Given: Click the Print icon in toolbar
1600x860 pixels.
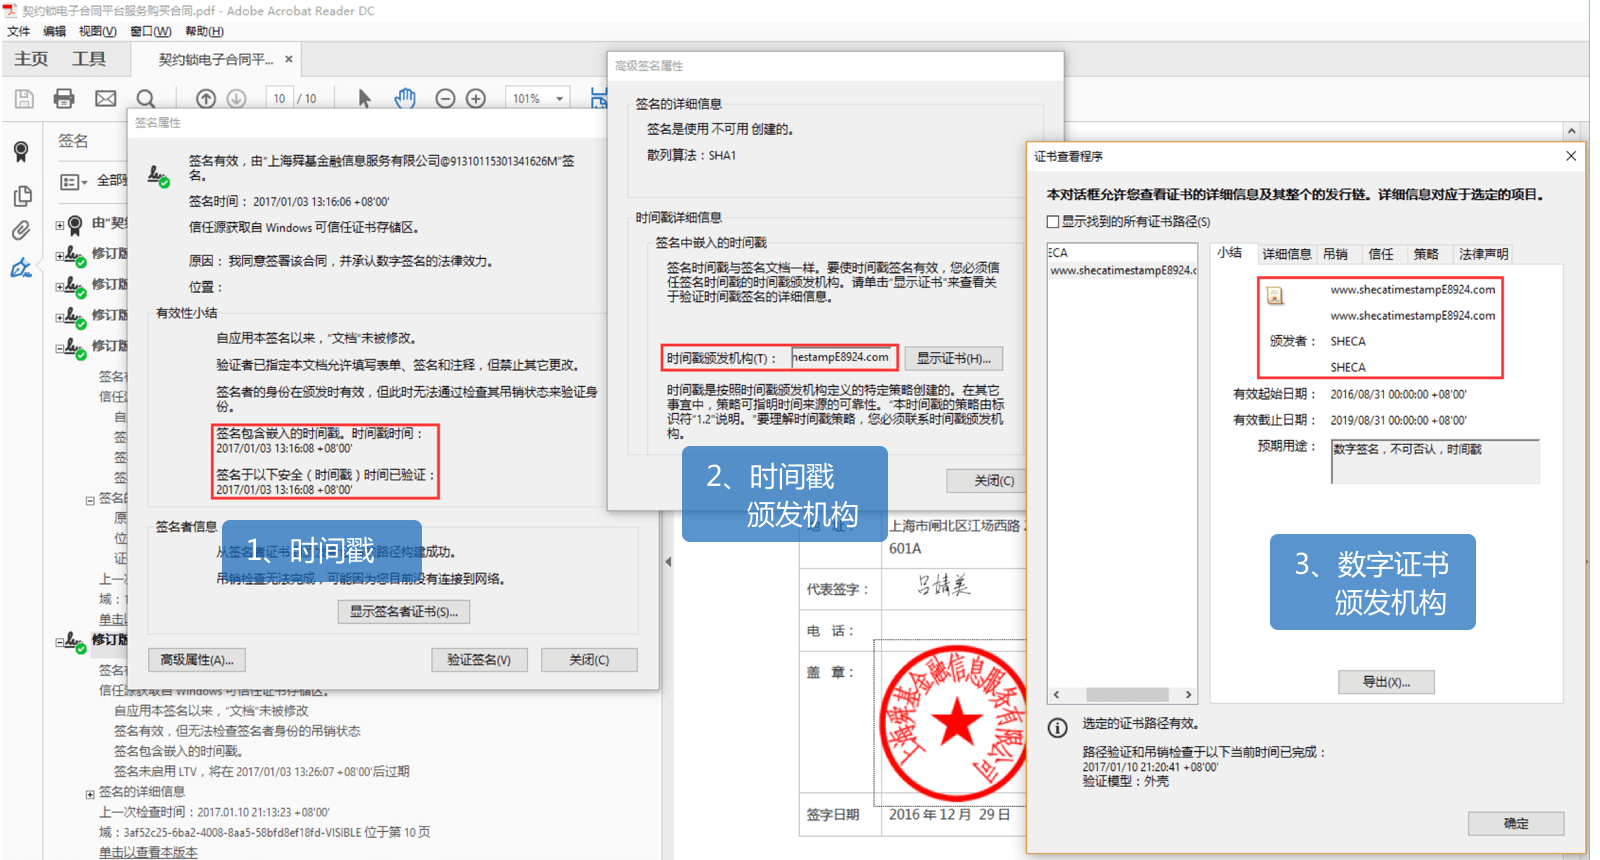Looking at the screenshot, I should pyautogui.click(x=64, y=98).
